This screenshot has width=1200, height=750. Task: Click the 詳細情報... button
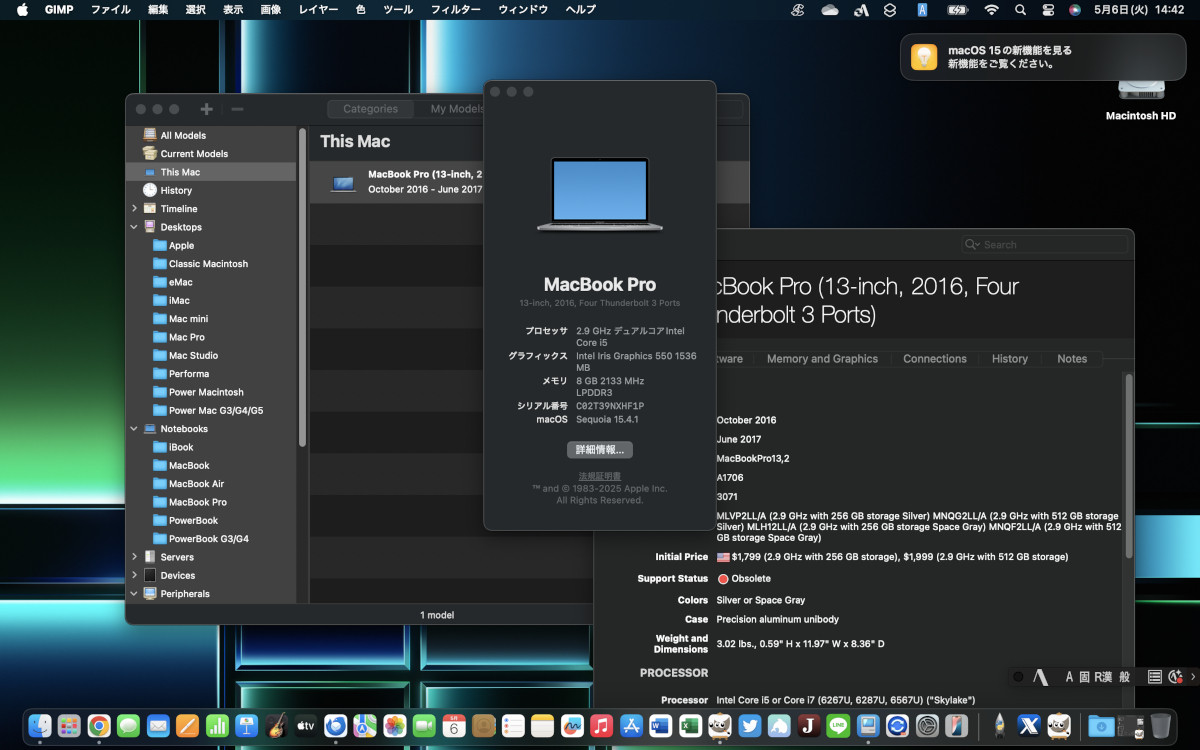click(x=600, y=450)
